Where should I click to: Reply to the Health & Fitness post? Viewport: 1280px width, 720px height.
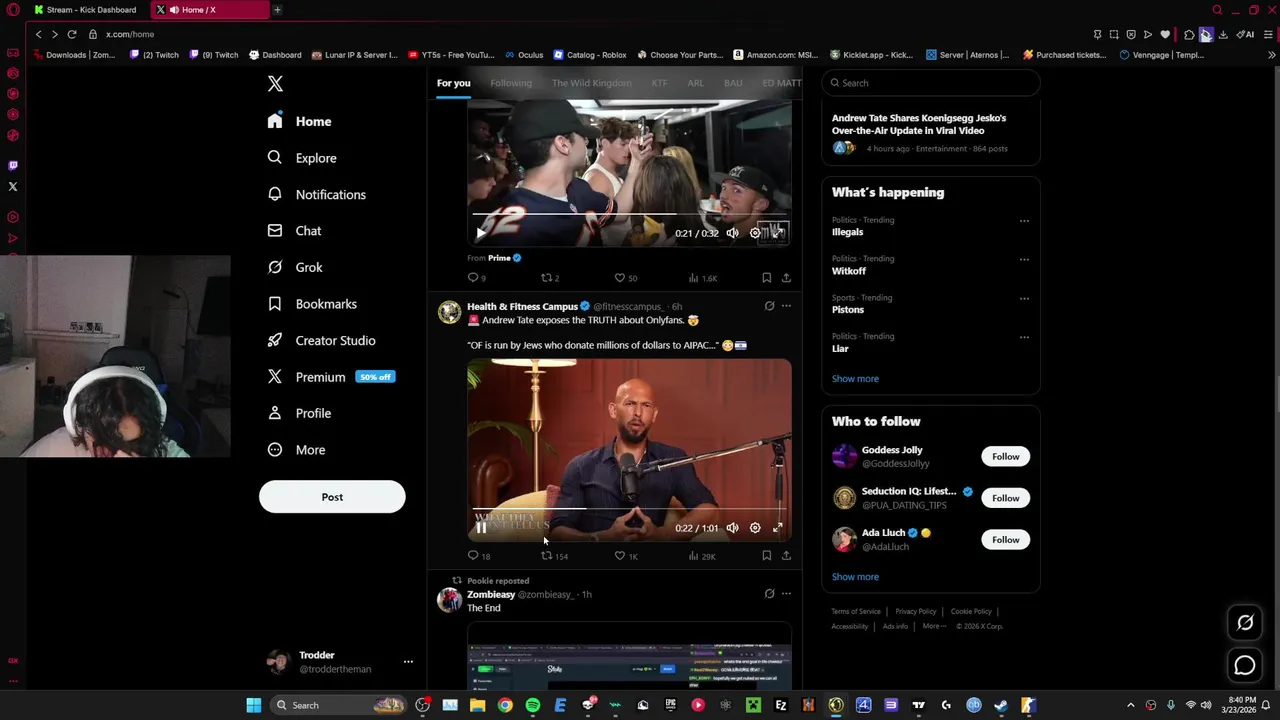pos(473,556)
